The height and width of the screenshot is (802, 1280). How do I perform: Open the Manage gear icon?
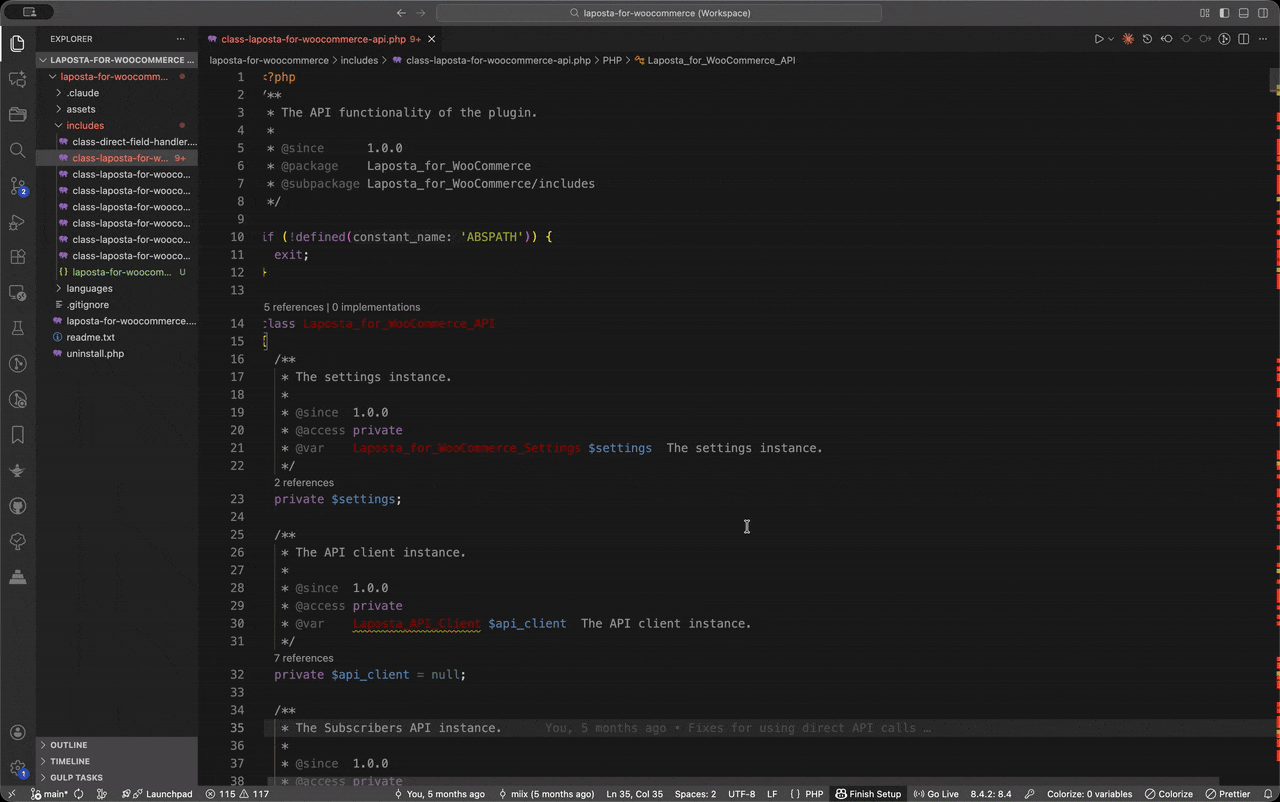[x=17, y=768]
